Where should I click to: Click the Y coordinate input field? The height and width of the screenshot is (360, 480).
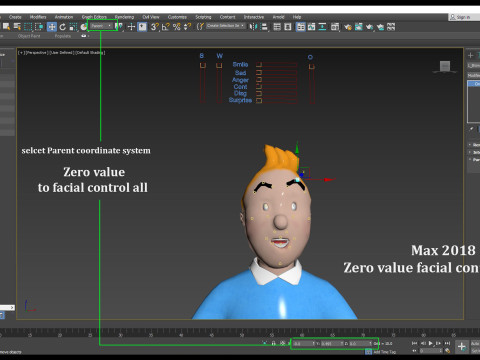(x=332, y=343)
